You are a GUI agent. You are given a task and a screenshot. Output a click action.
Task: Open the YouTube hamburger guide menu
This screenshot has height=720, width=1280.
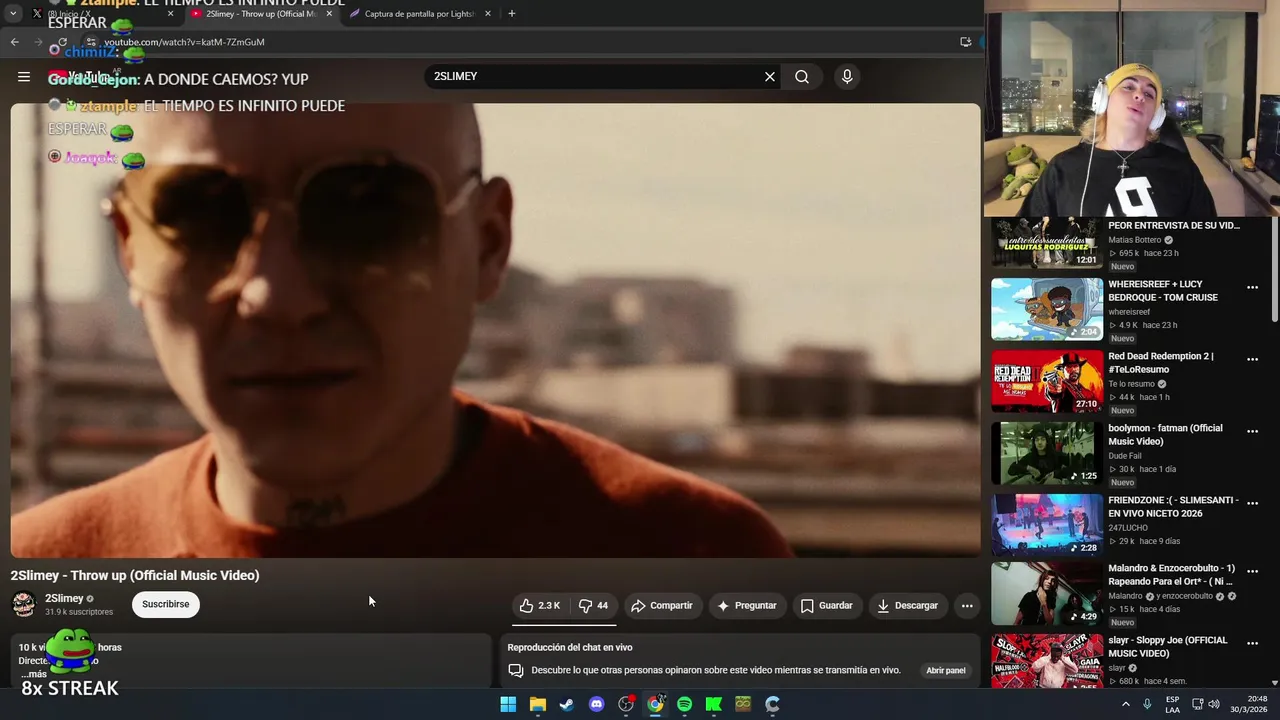24,77
